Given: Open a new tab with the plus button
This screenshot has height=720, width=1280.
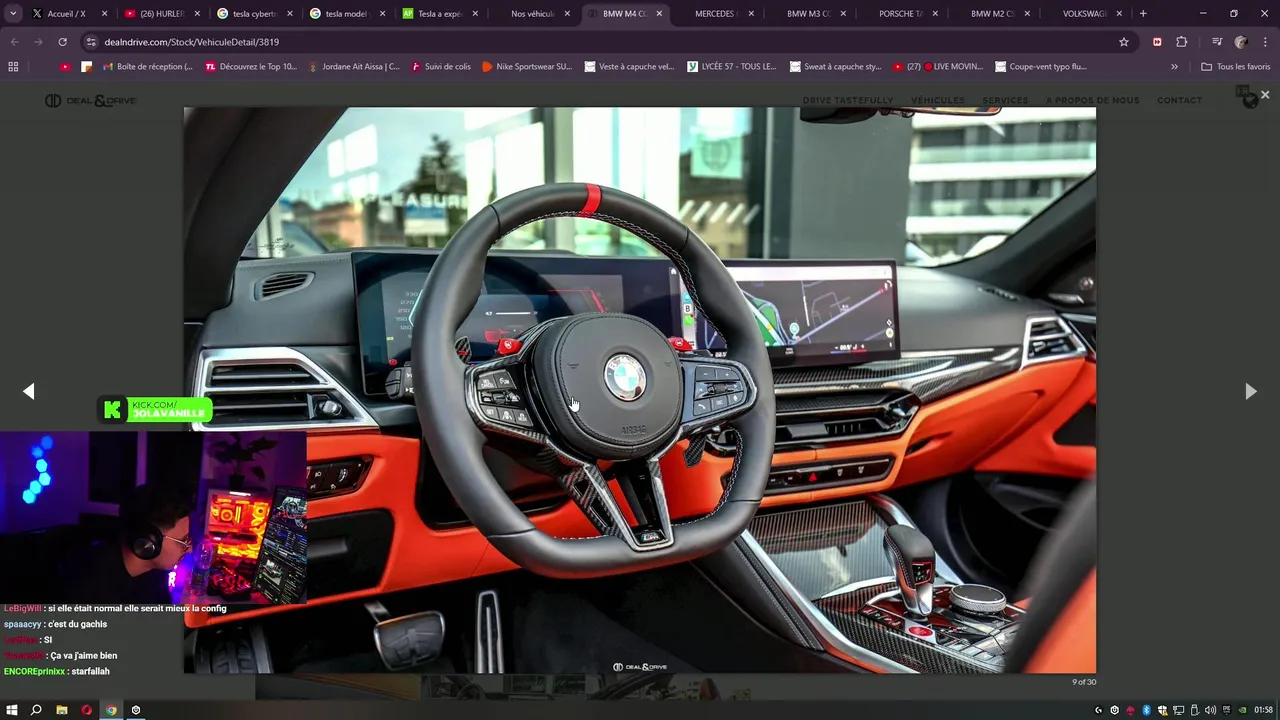Looking at the screenshot, I should pyautogui.click(x=1143, y=14).
